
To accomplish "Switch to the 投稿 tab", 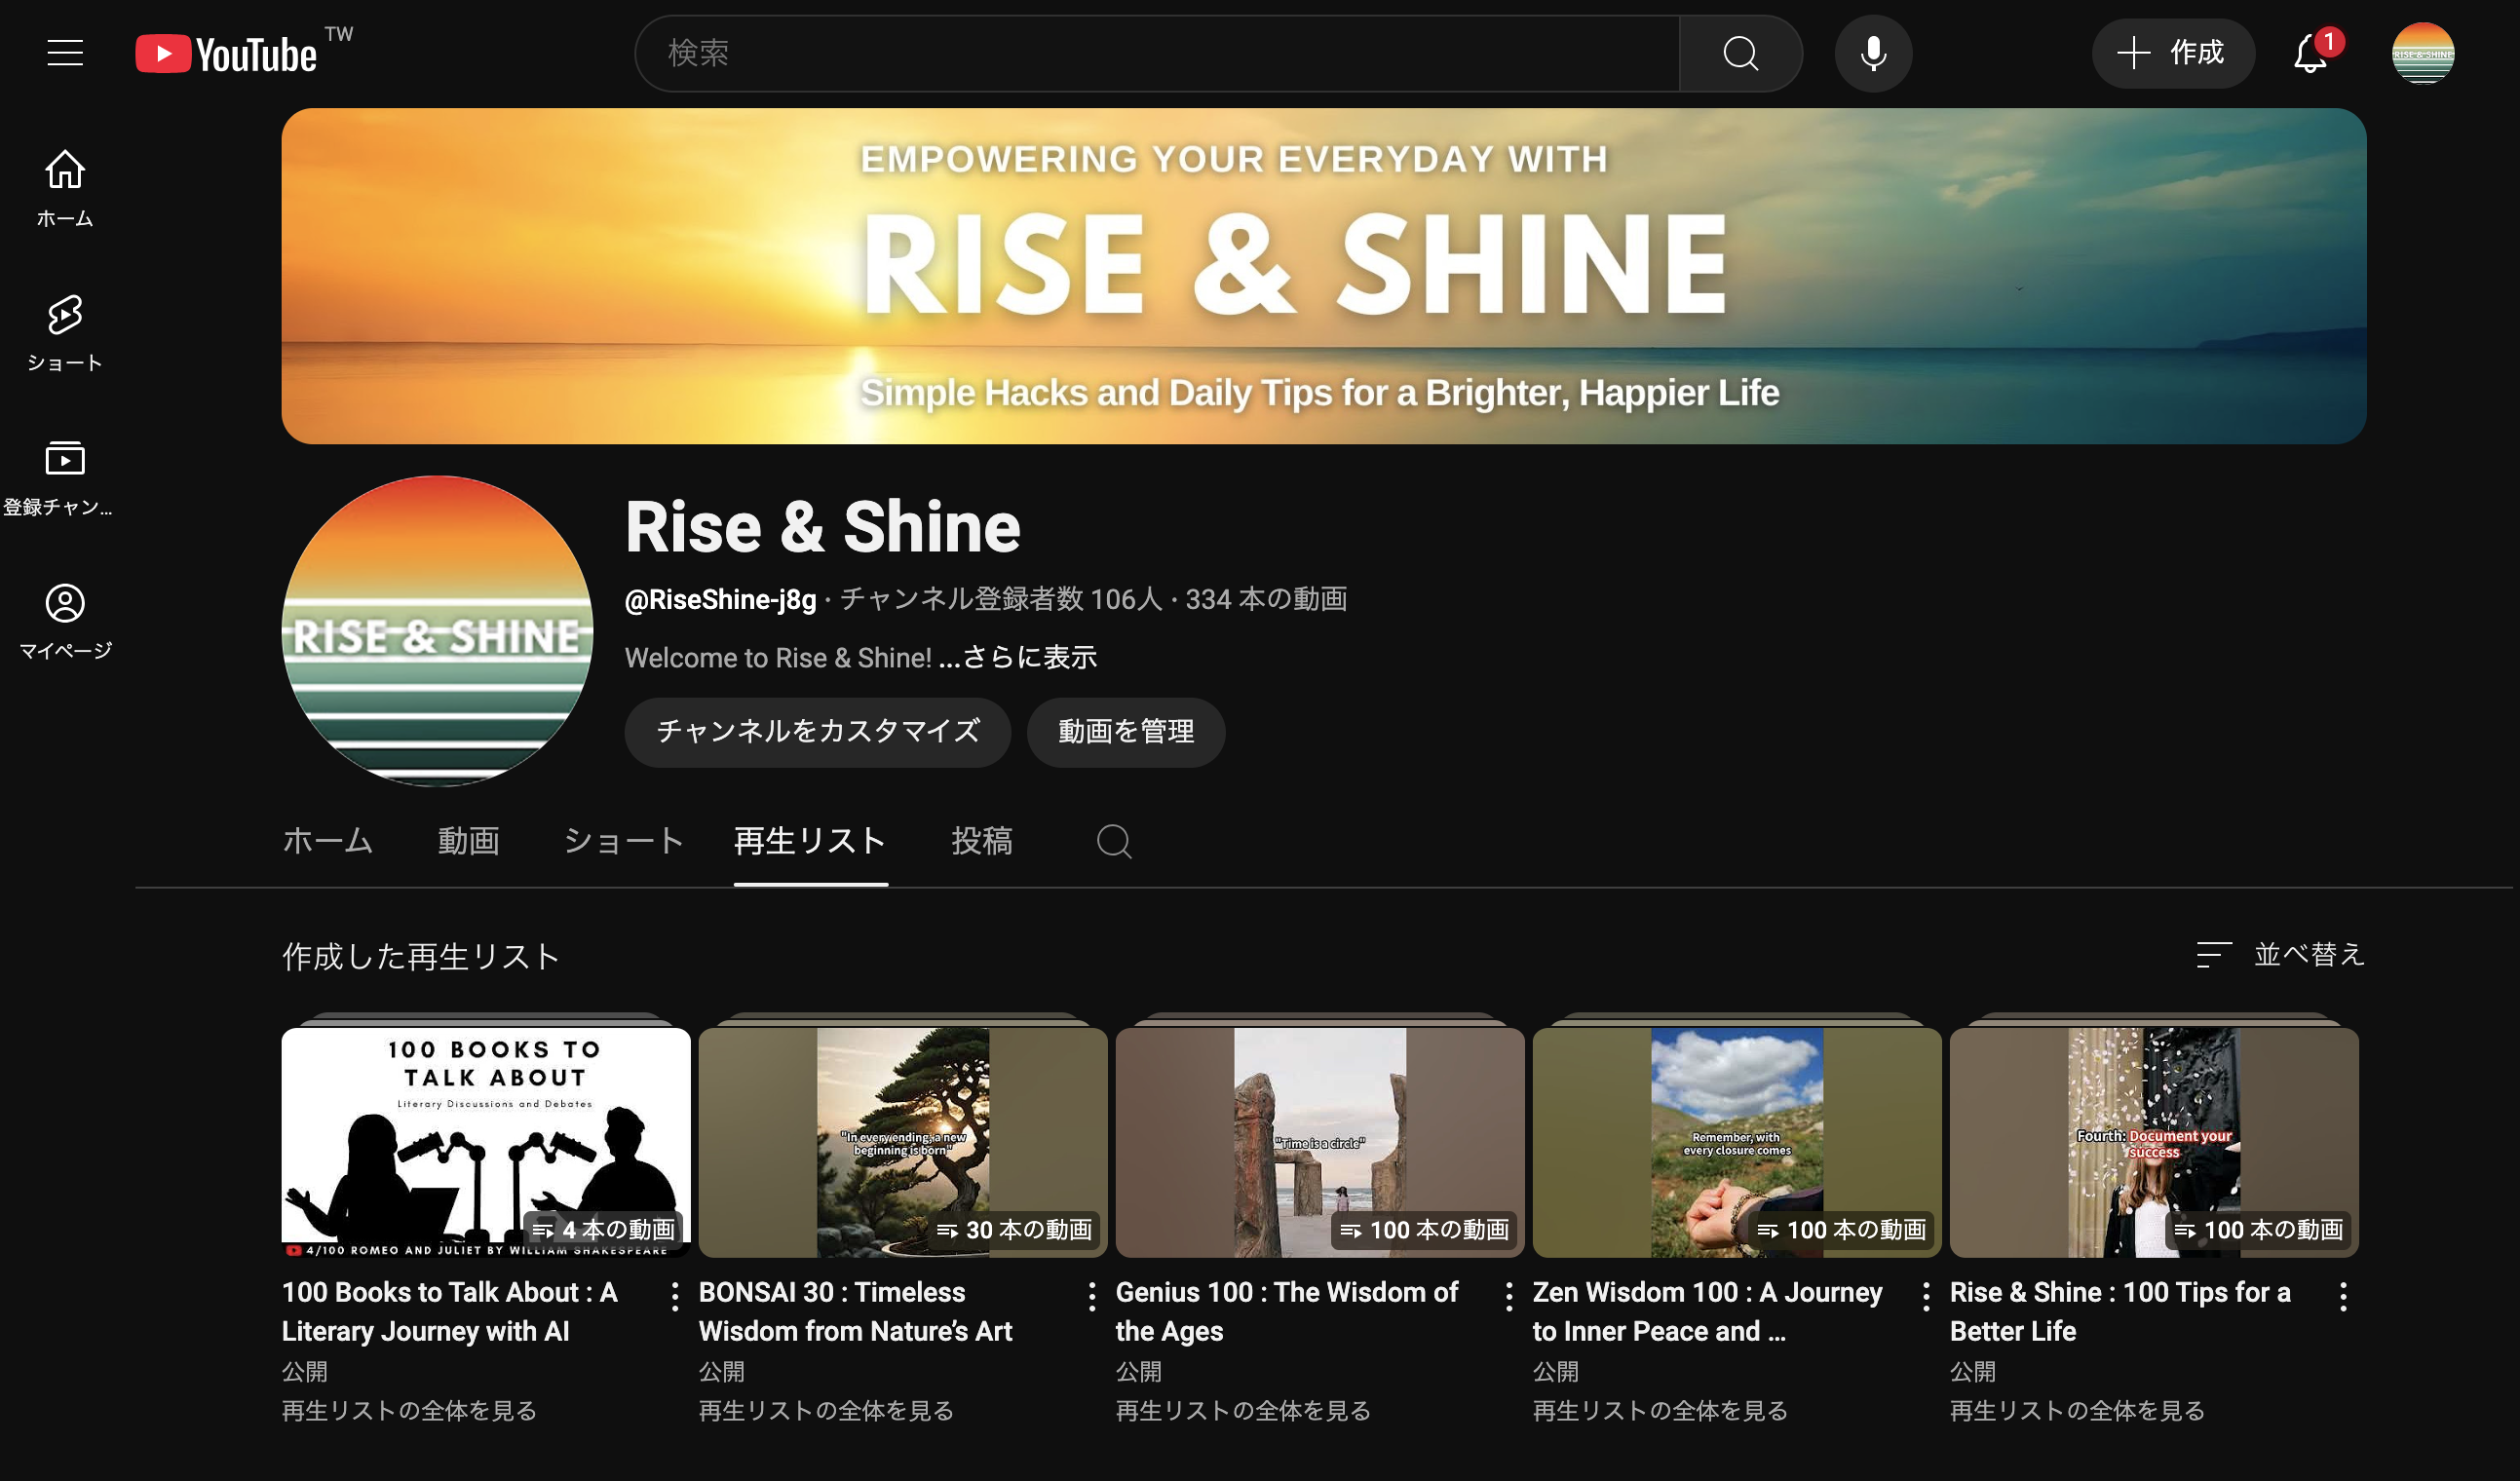I will [x=981, y=841].
